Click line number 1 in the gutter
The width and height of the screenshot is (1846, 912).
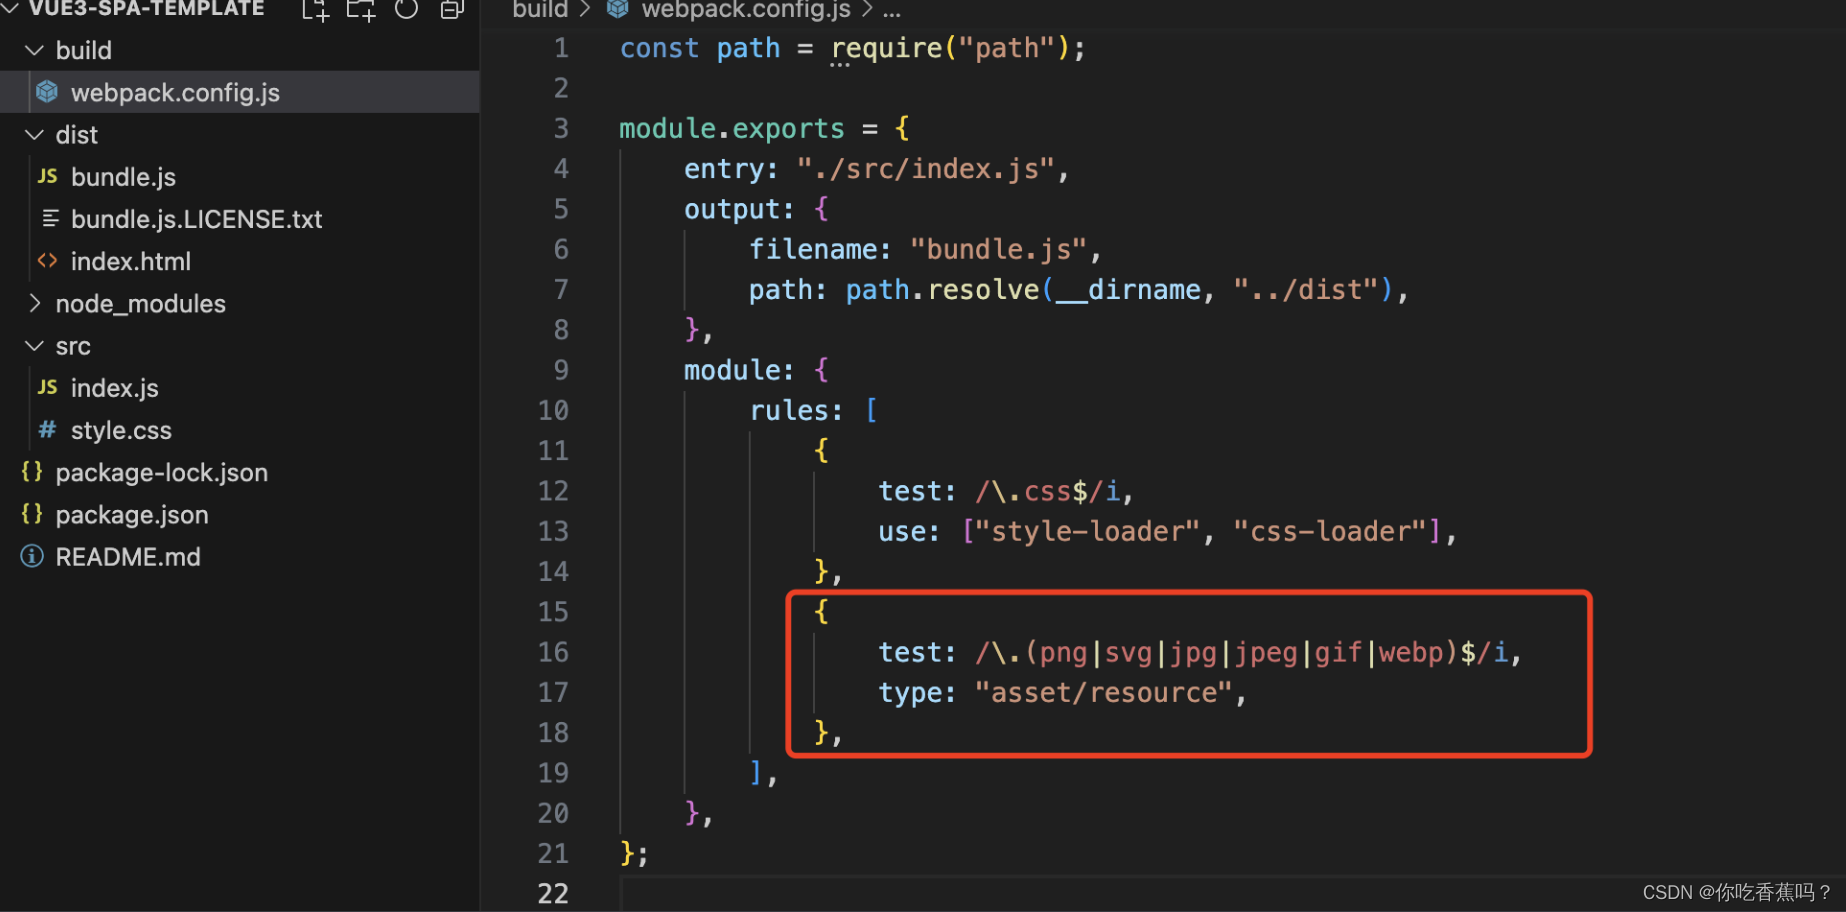click(561, 48)
